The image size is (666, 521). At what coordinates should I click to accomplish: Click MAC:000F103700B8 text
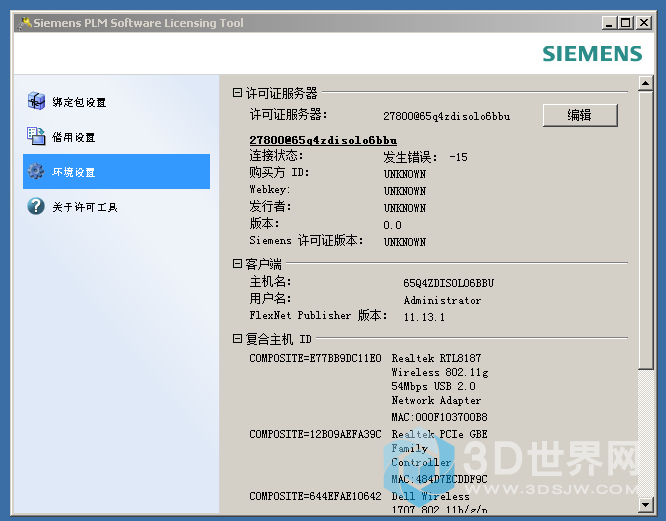439,417
